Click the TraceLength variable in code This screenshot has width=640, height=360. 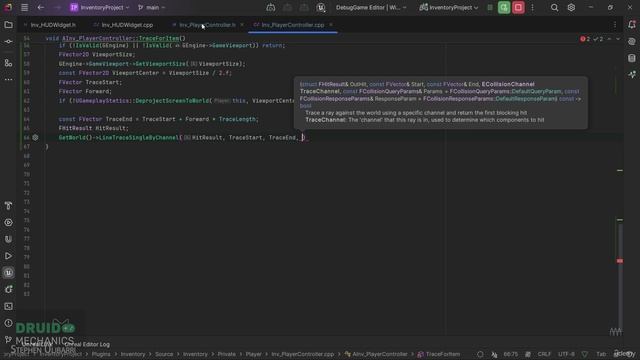237,119
